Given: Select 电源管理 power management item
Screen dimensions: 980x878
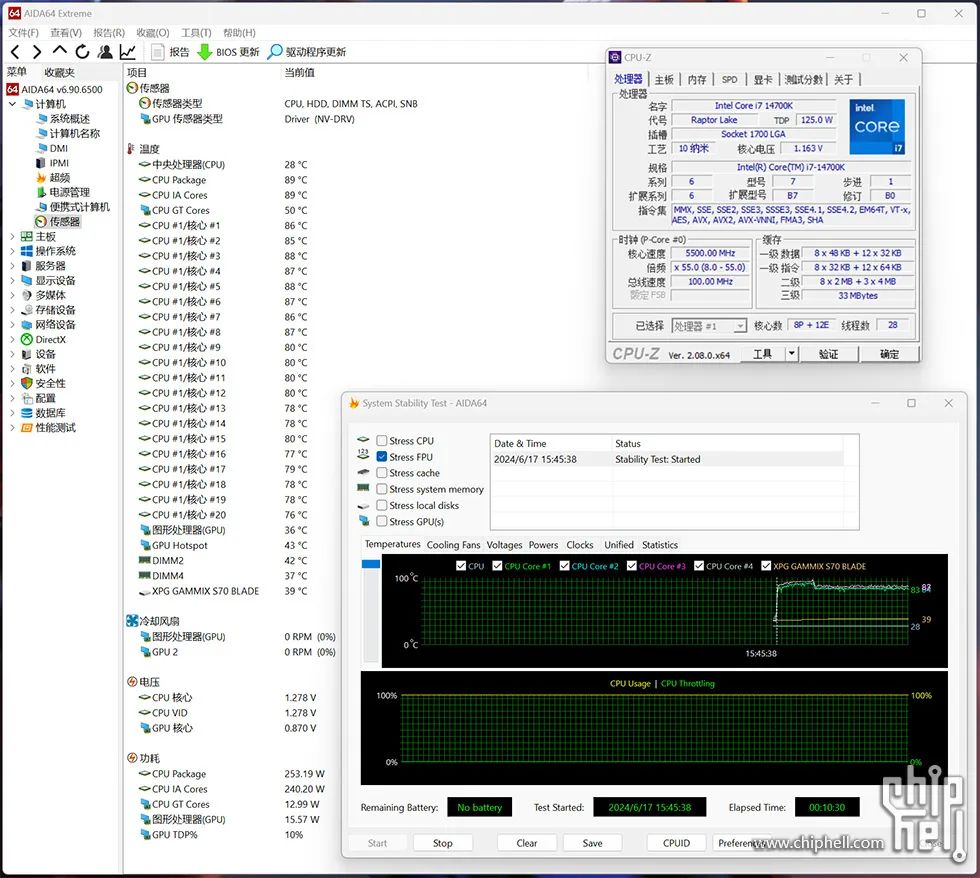Looking at the screenshot, I should pos(69,192).
